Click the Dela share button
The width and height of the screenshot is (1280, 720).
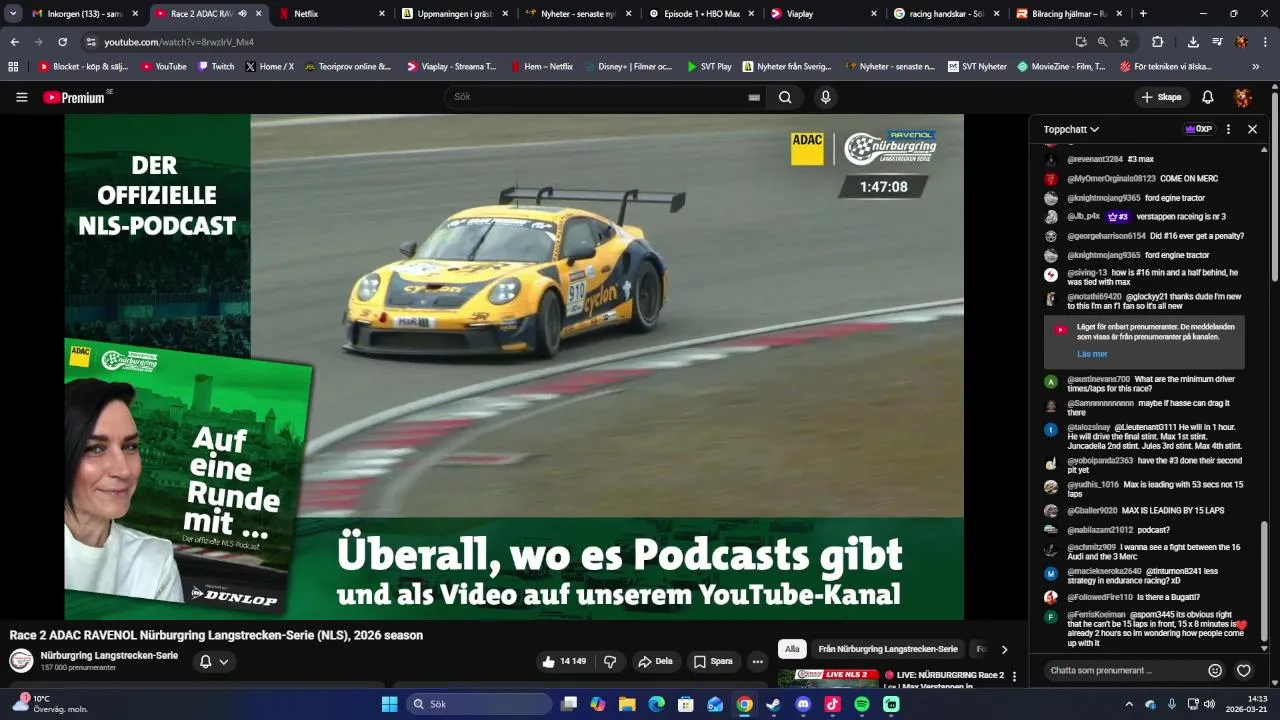point(656,661)
